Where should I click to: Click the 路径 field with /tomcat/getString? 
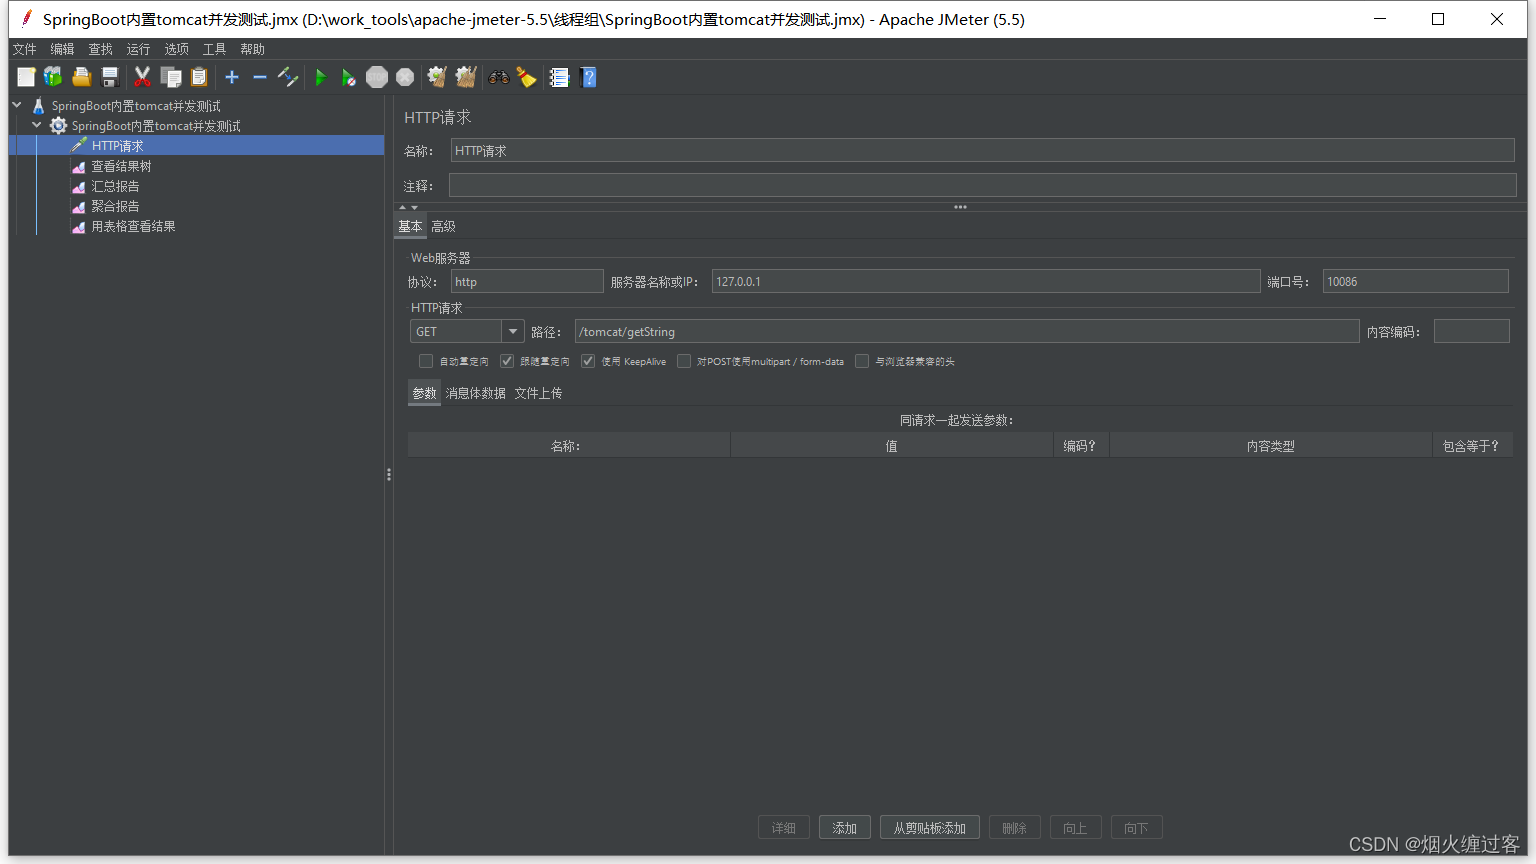pyautogui.click(x=967, y=331)
